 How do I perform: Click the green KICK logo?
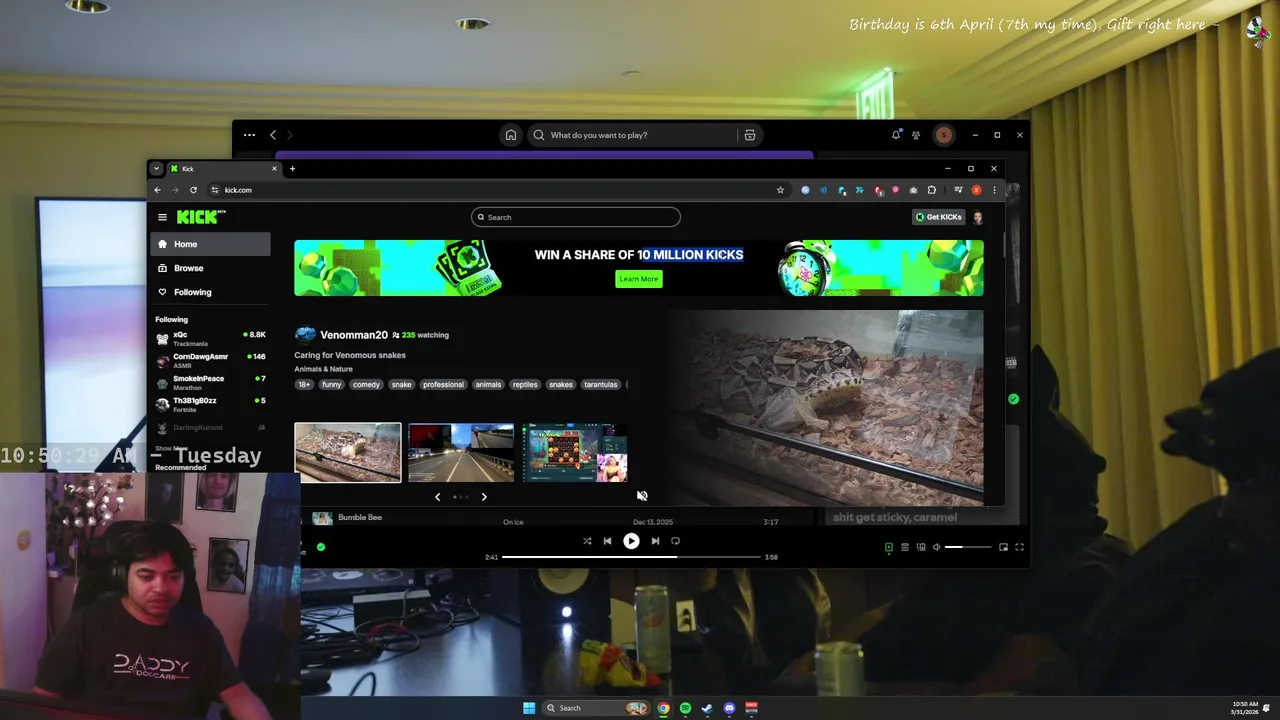pyautogui.click(x=199, y=217)
